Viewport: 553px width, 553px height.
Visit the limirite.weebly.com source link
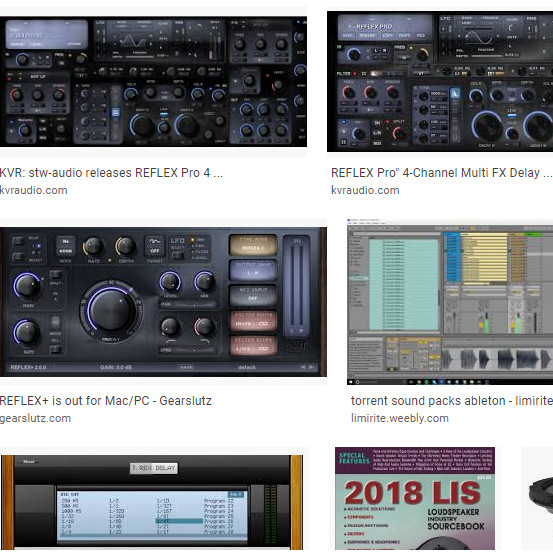coord(400,419)
